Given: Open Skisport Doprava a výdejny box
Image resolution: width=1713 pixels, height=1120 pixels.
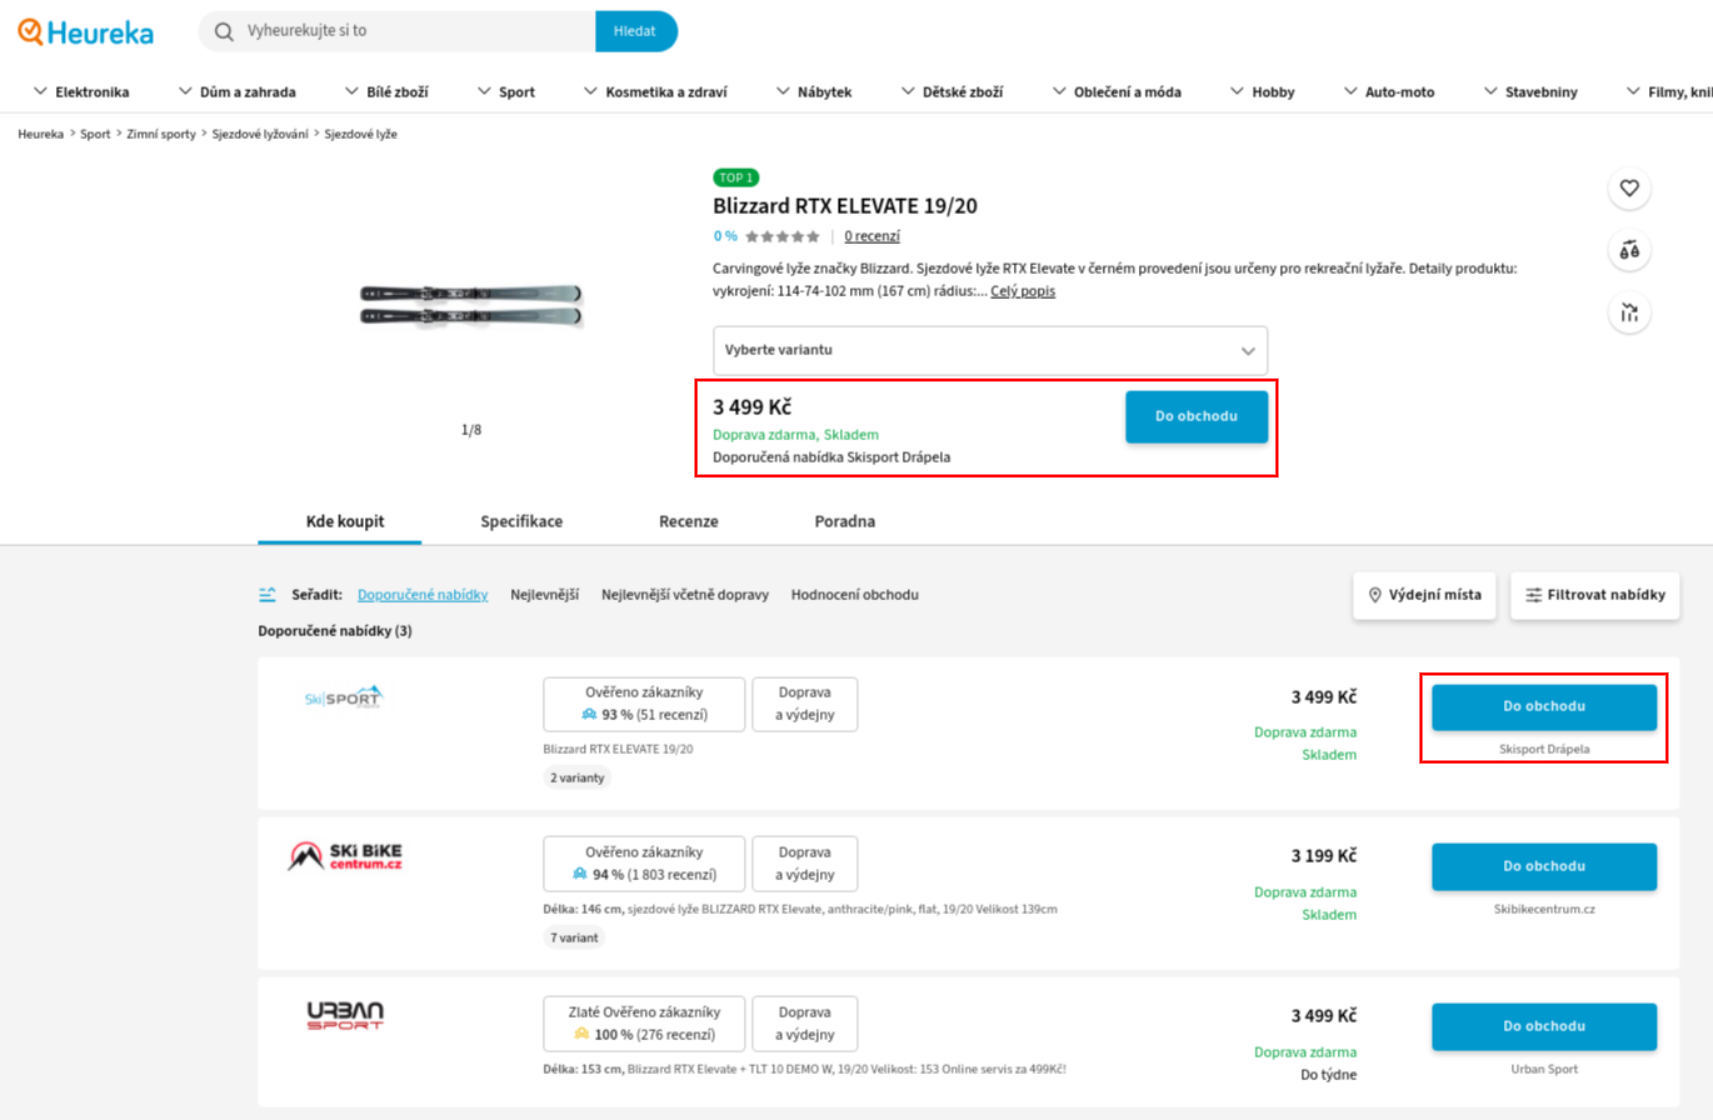Looking at the screenshot, I should click(805, 704).
